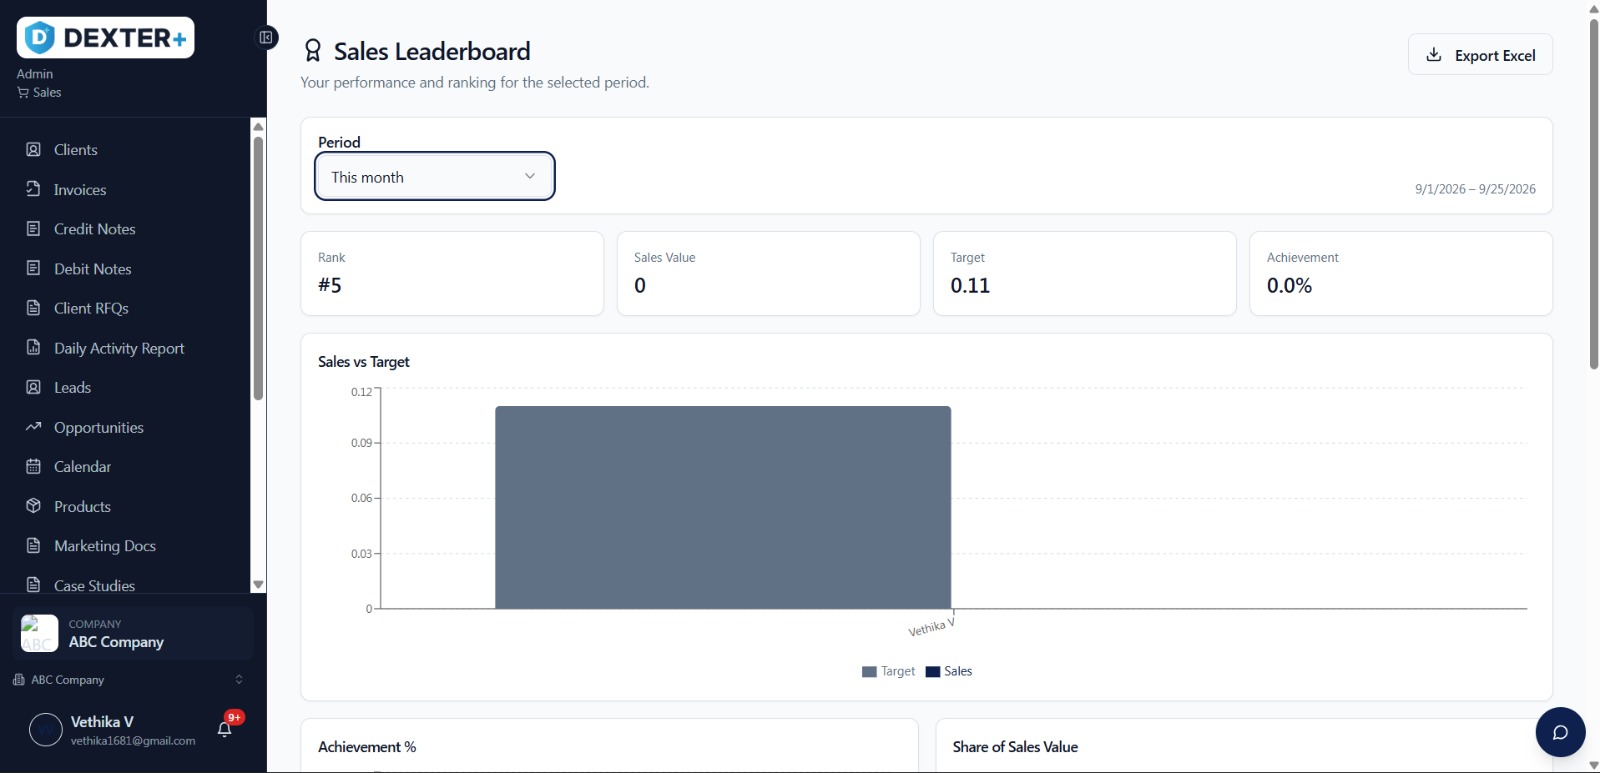Image resolution: width=1600 pixels, height=773 pixels.
Task: Click the Sales Leaderboard award icon
Action: pyautogui.click(x=313, y=51)
